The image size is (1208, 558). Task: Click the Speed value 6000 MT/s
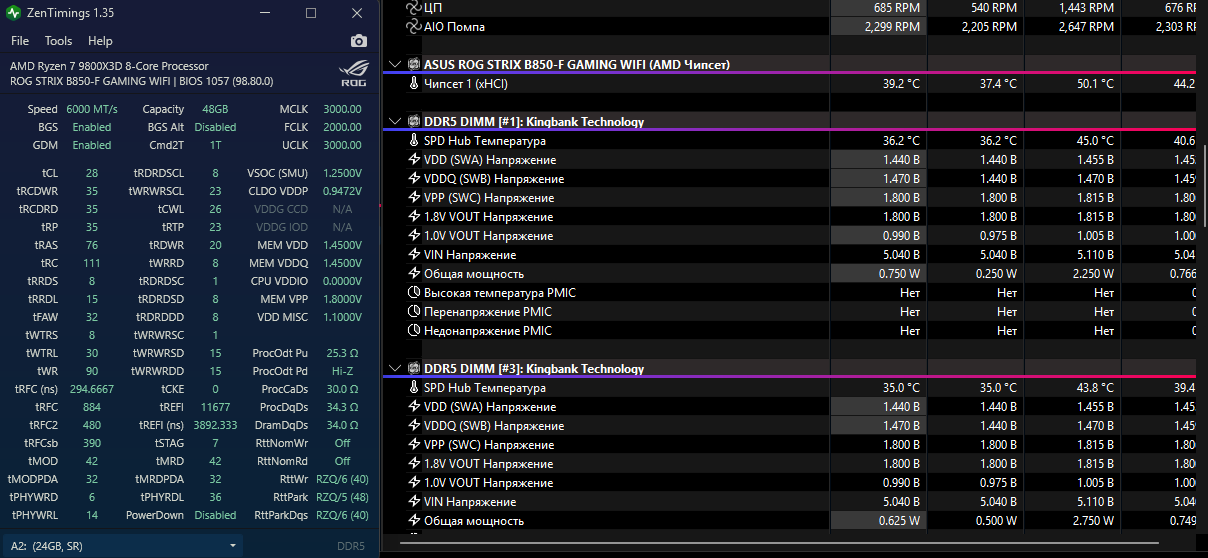[x=92, y=109]
